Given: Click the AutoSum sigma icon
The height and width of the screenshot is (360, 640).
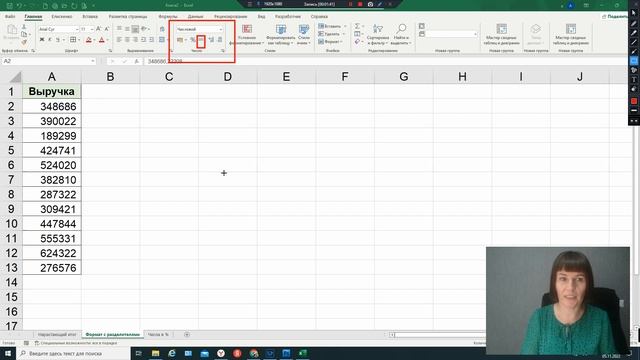Looking at the screenshot, I should coord(357,26).
